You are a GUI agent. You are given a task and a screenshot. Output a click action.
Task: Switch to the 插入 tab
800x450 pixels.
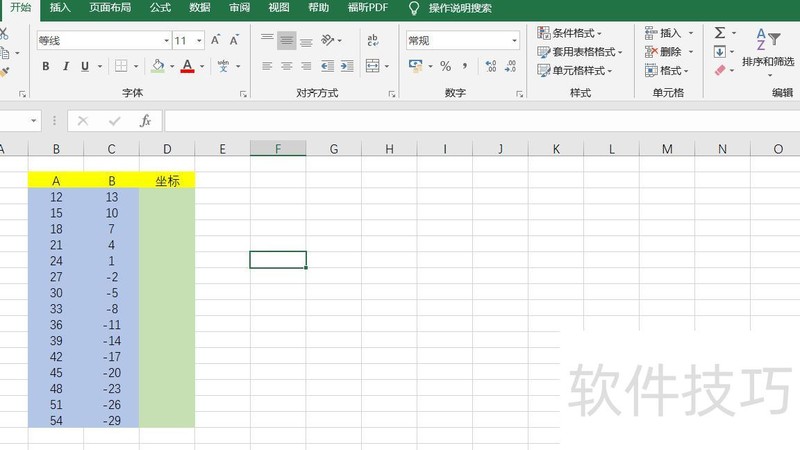(x=60, y=8)
